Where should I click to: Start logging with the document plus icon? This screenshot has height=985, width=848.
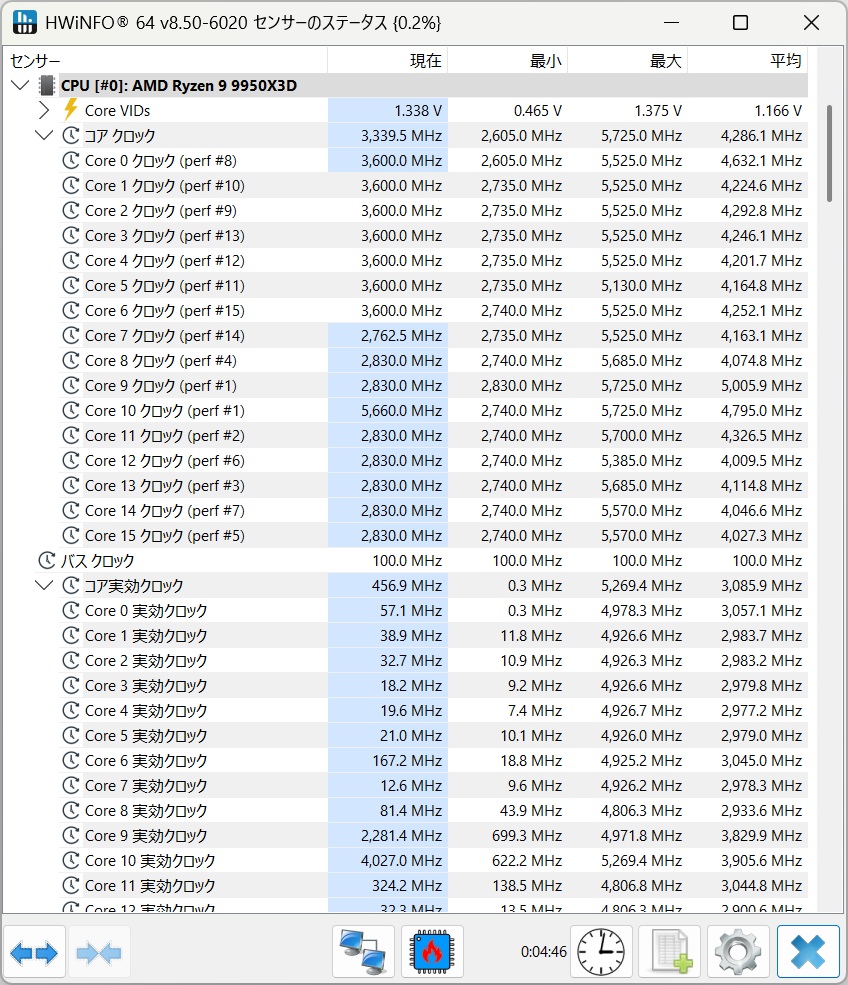tap(670, 952)
